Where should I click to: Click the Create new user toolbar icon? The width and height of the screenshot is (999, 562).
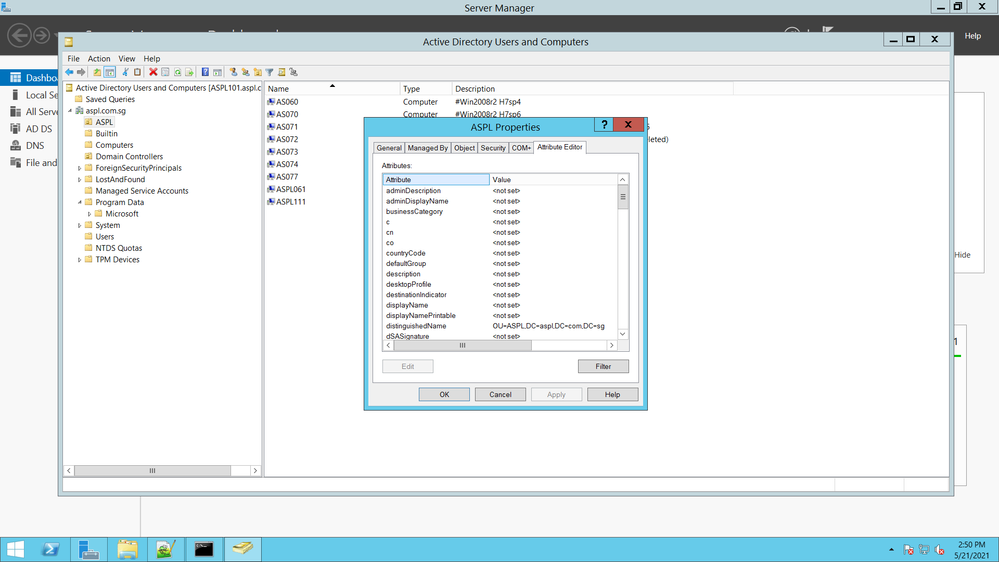[233, 72]
